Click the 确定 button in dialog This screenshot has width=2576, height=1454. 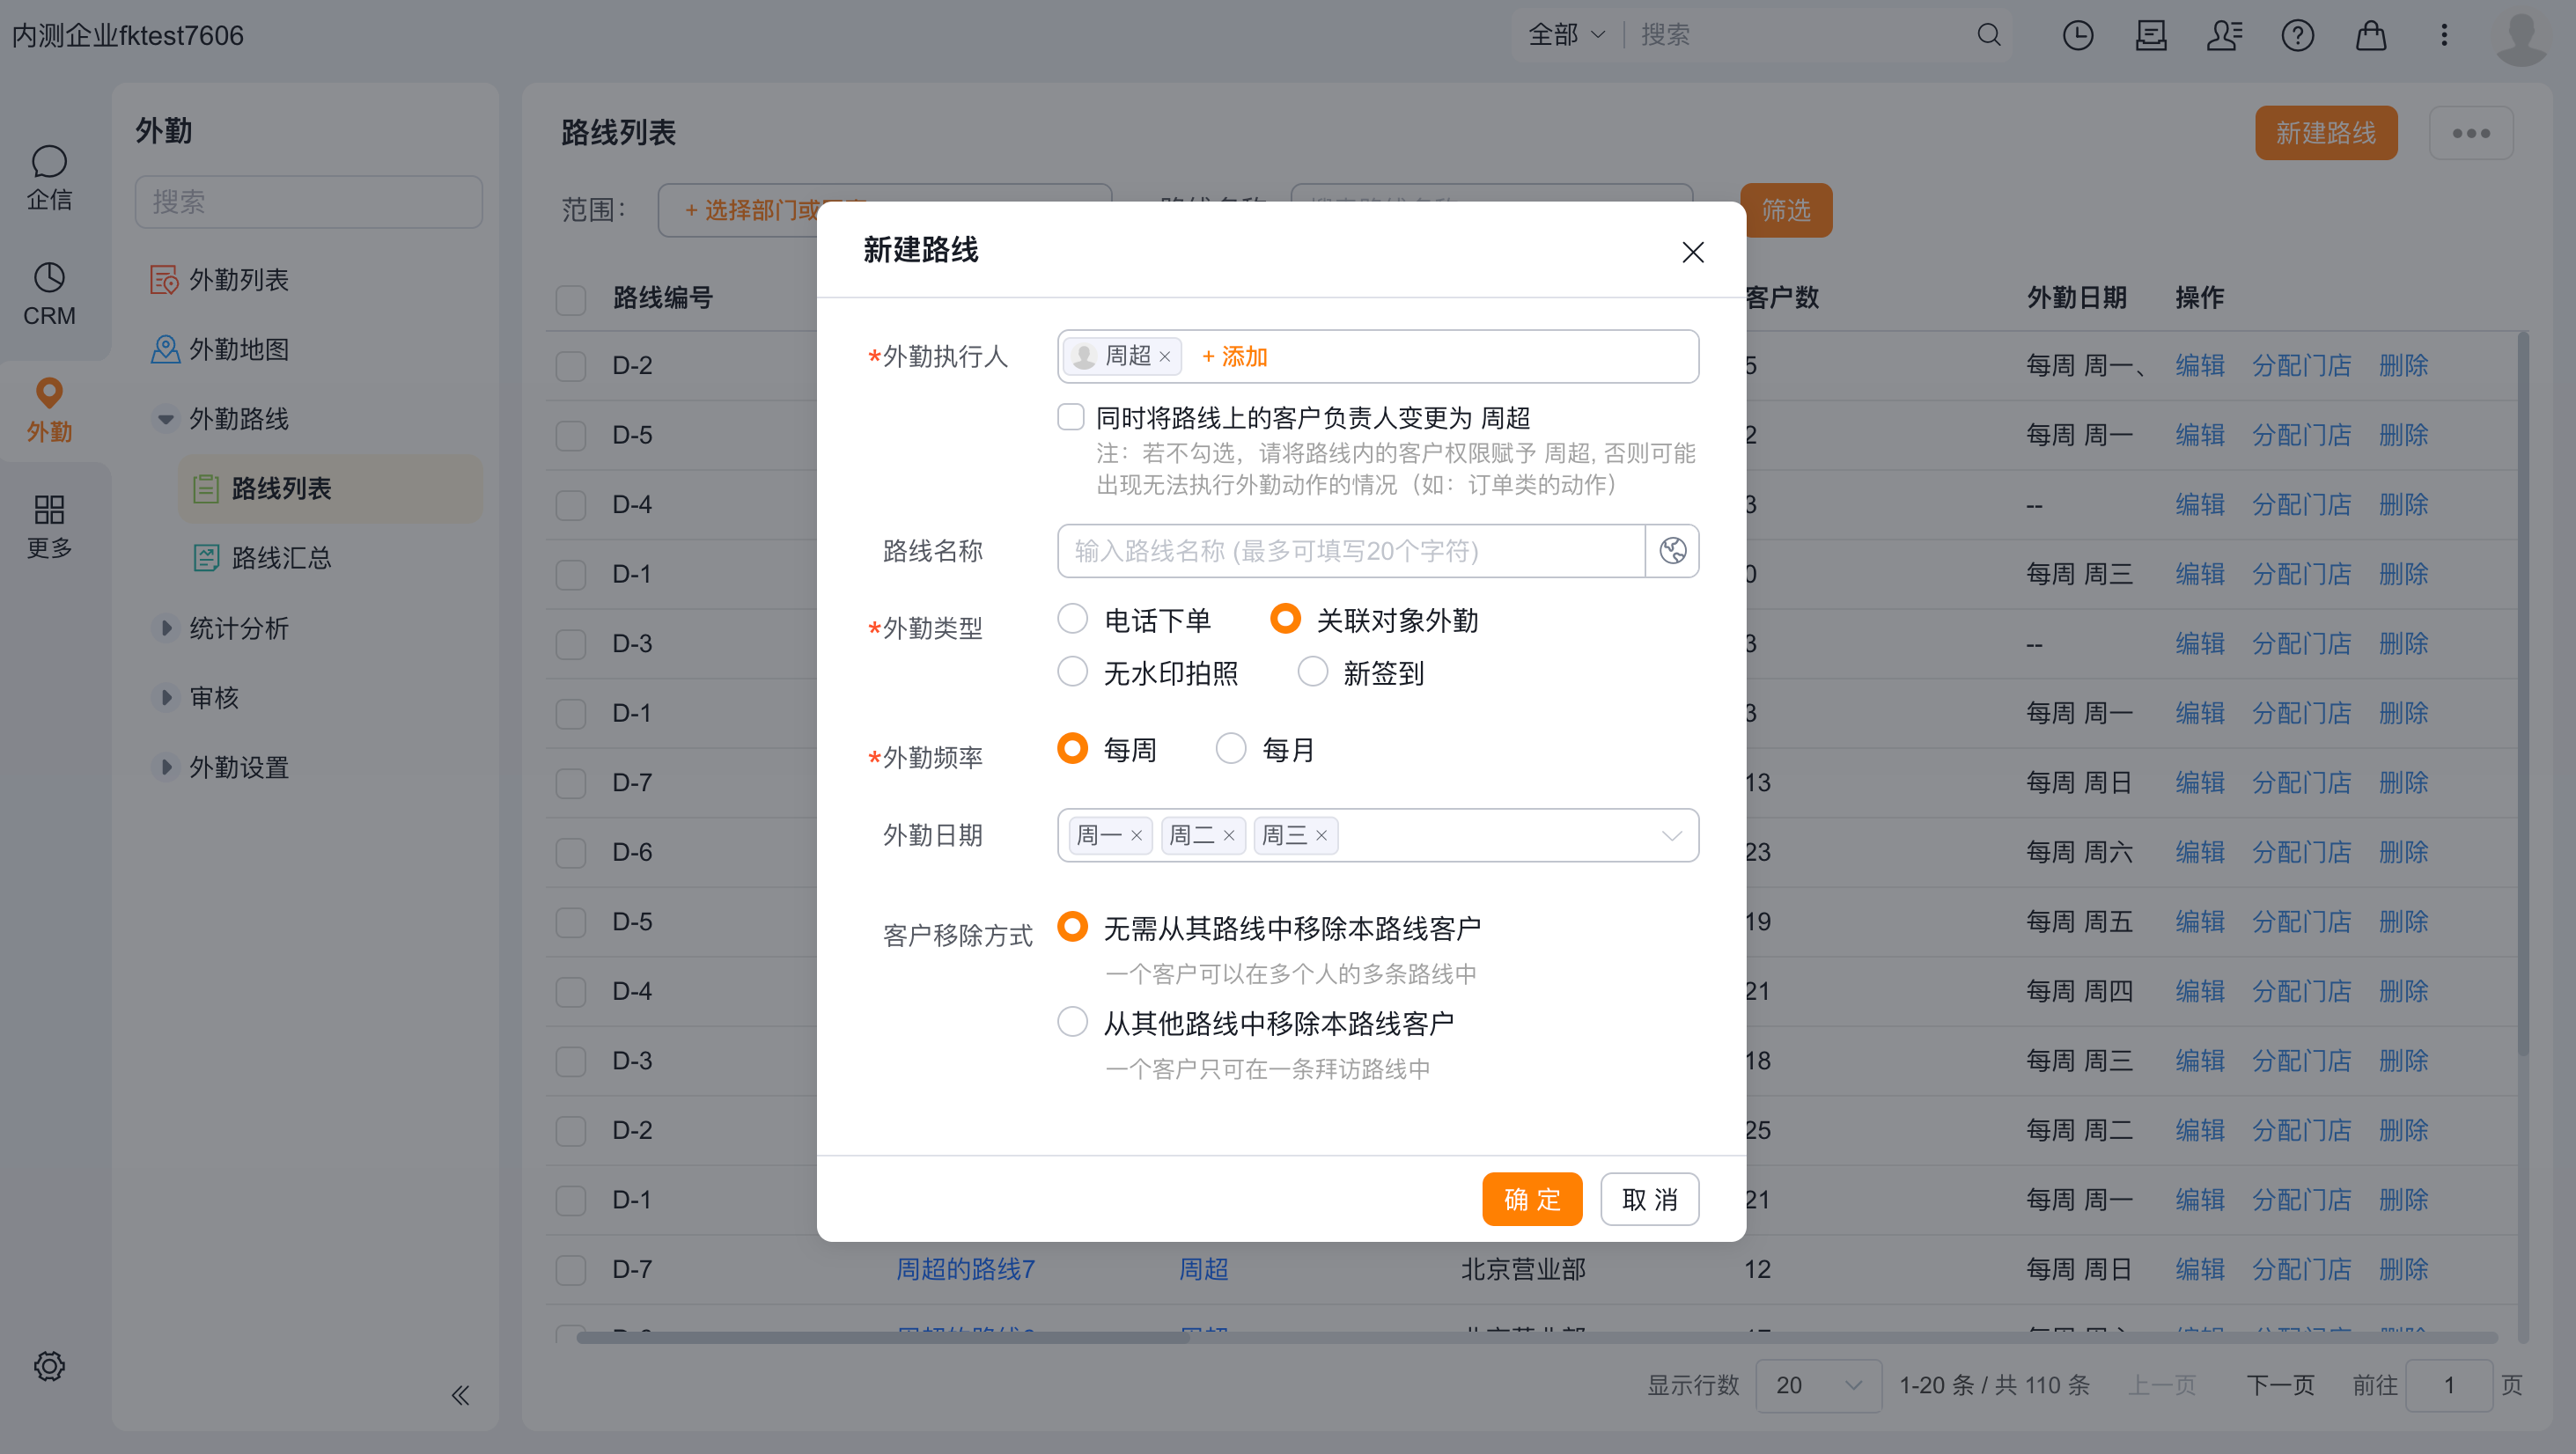click(x=1532, y=1199)
